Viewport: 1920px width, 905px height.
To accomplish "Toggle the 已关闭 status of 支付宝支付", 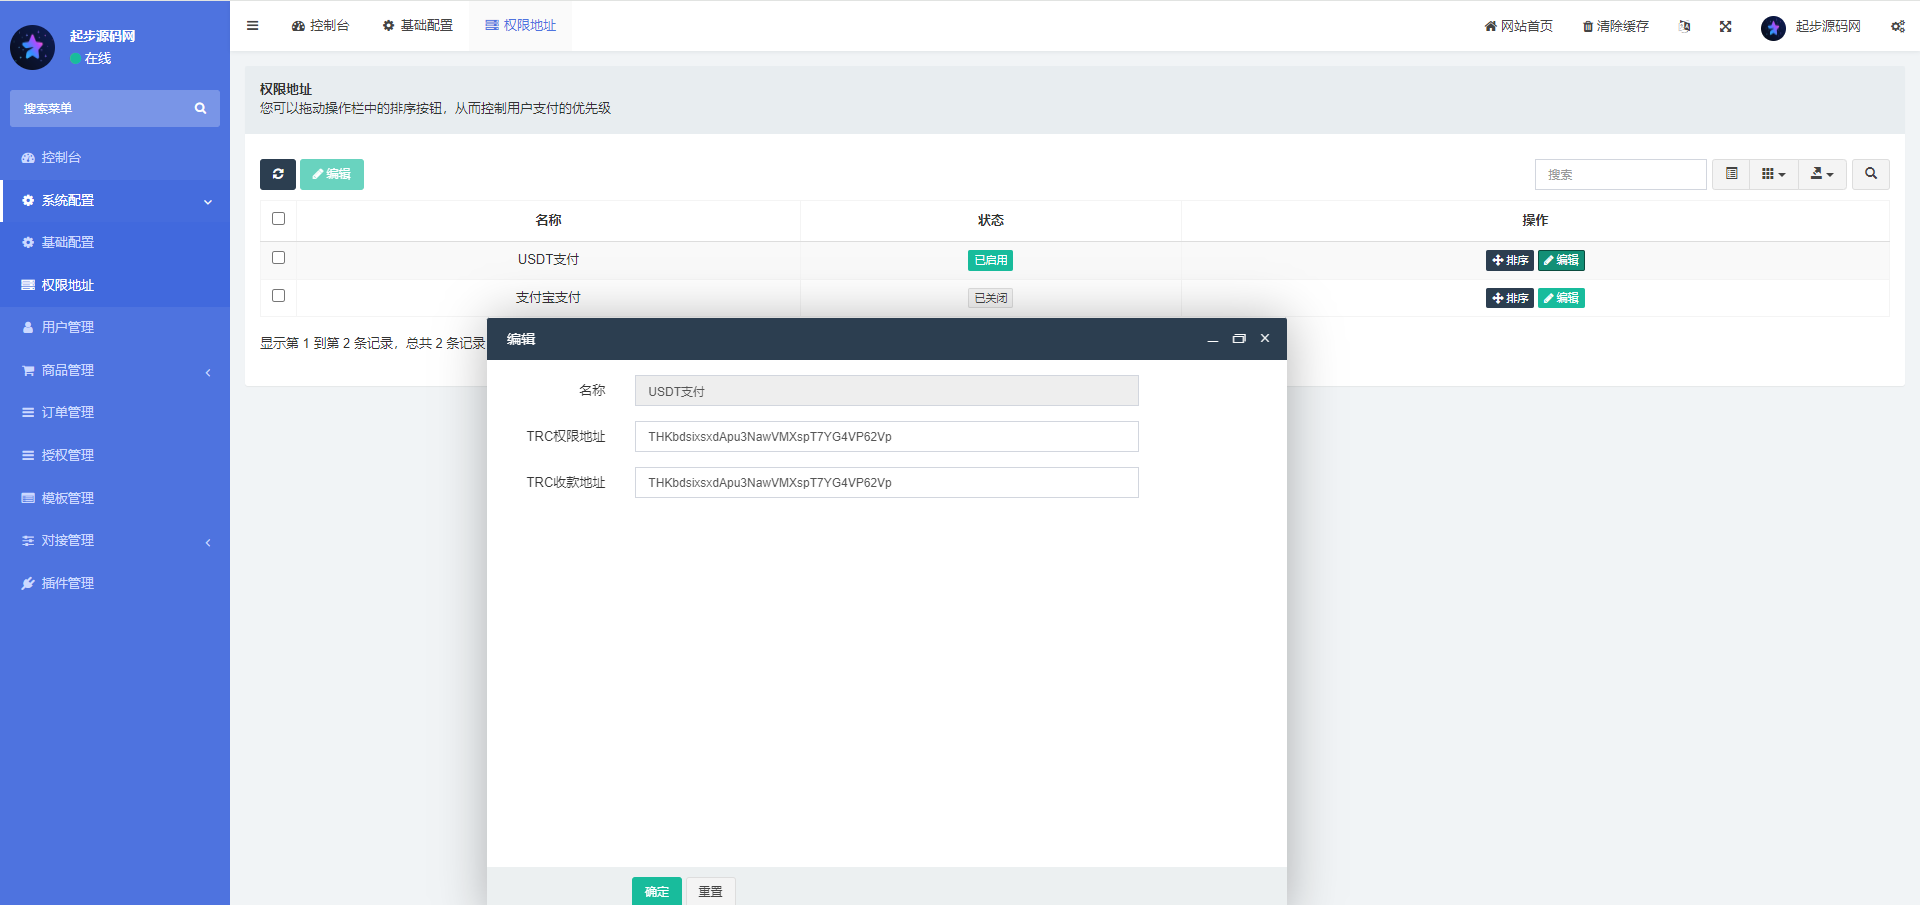I will click(x=990, y=298).
